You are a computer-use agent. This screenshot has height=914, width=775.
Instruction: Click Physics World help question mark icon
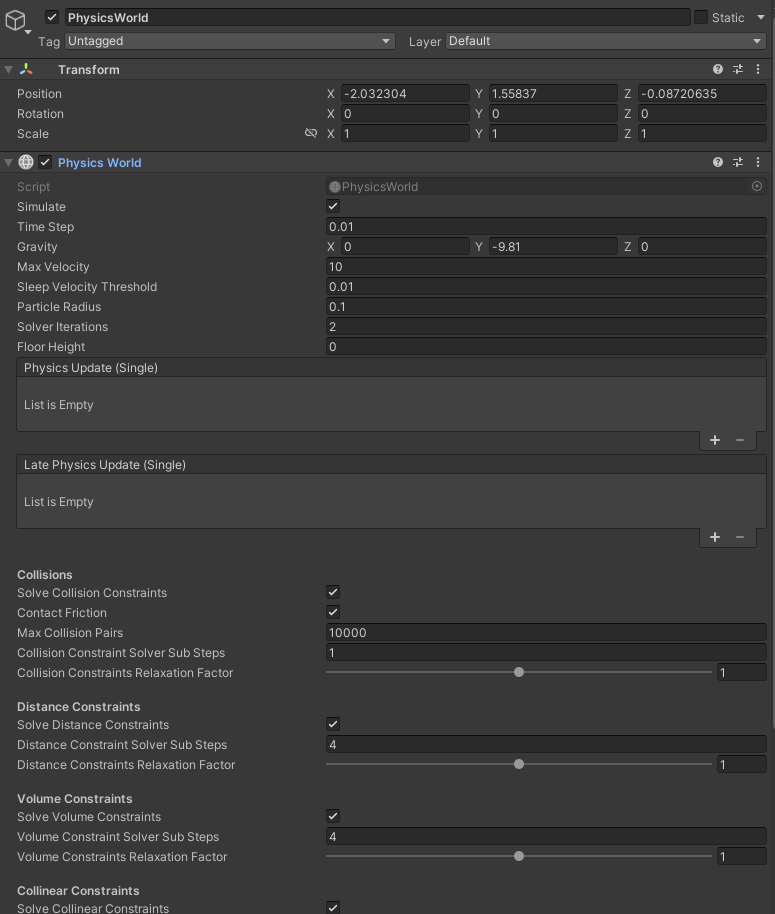point(718,162)
